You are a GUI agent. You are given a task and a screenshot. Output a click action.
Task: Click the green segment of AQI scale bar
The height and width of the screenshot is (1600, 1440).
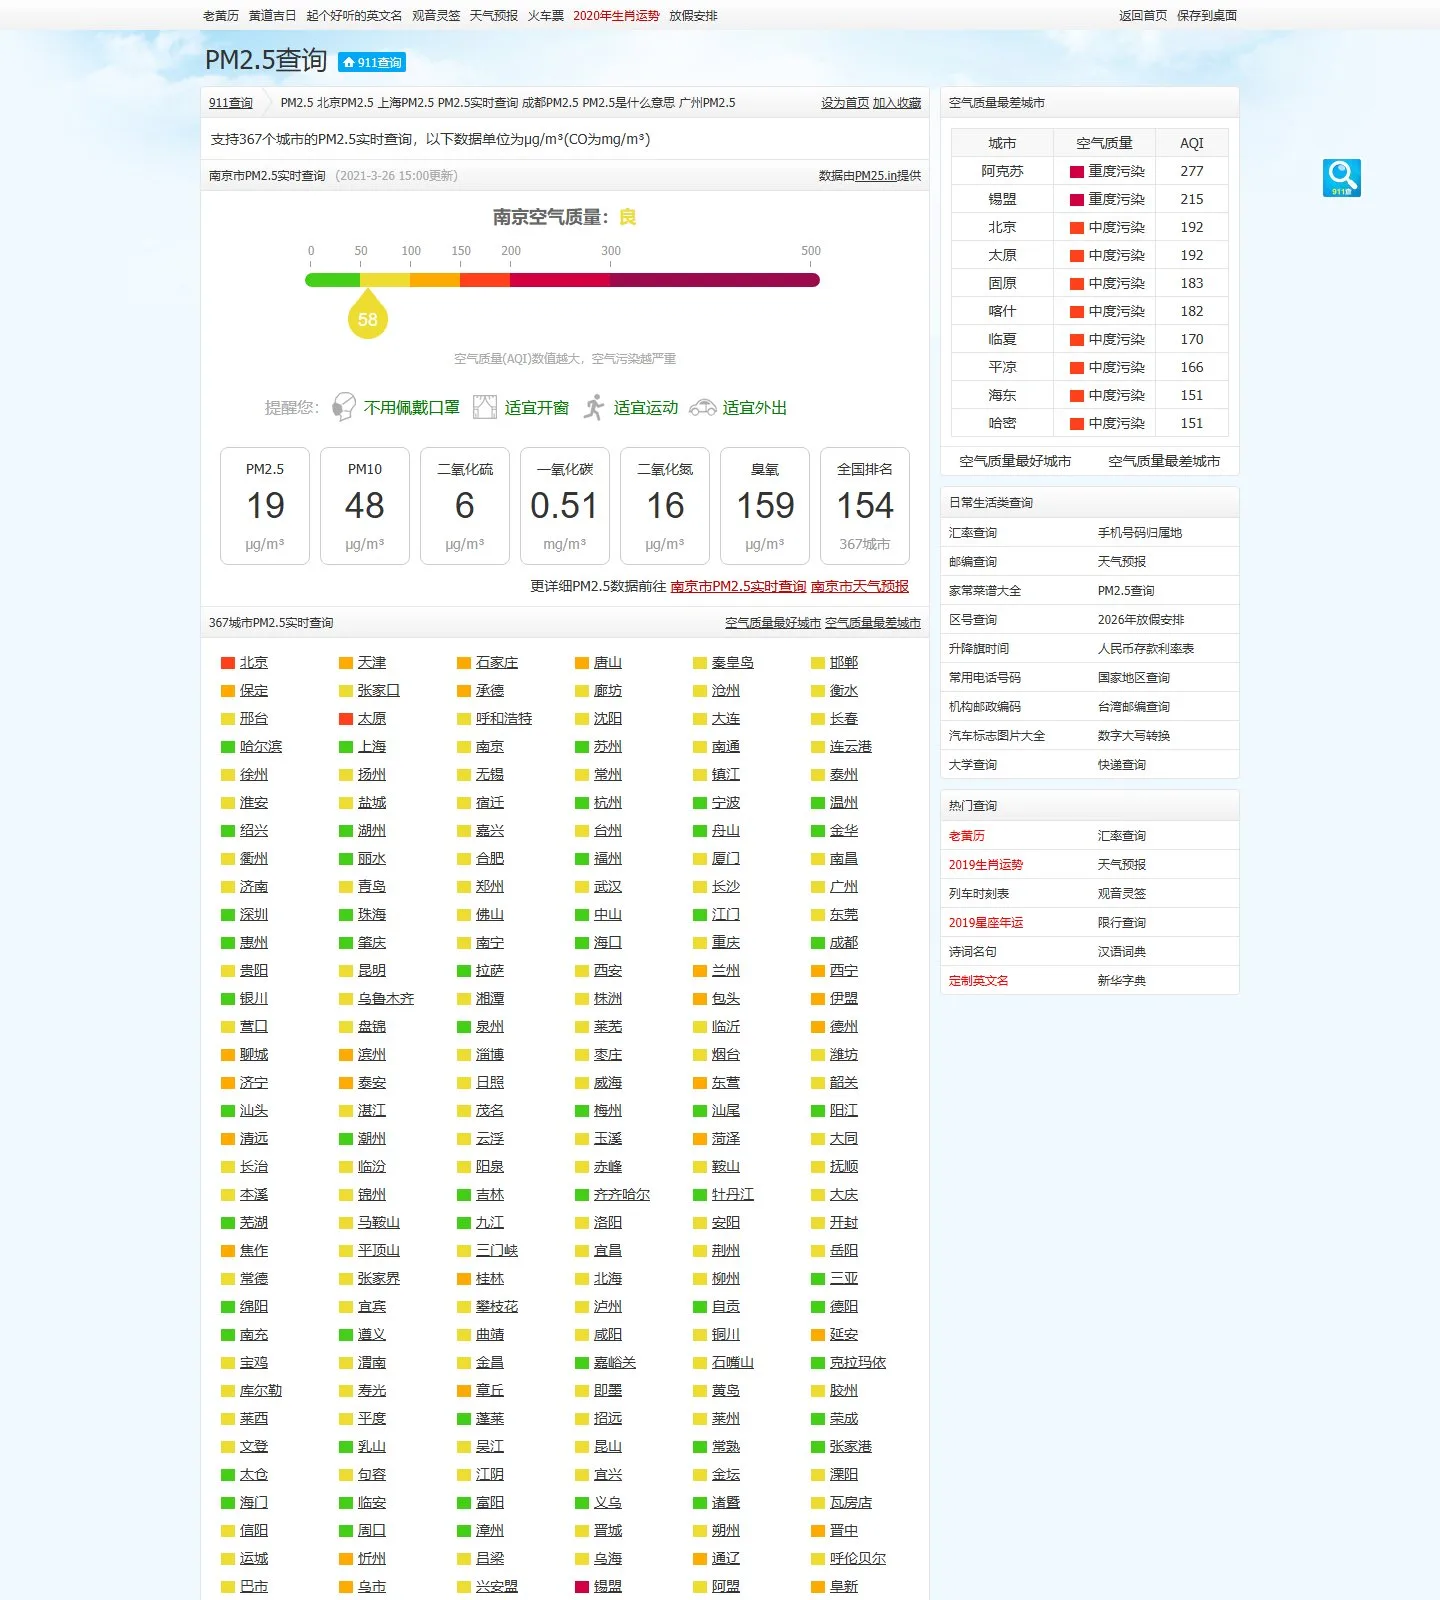click(x=332, y=280)
